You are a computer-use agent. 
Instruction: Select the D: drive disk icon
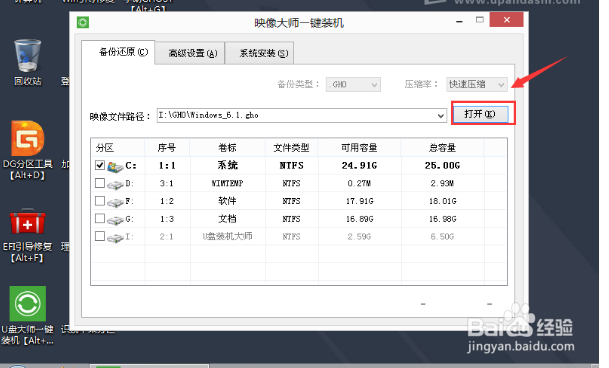[115, 184]
